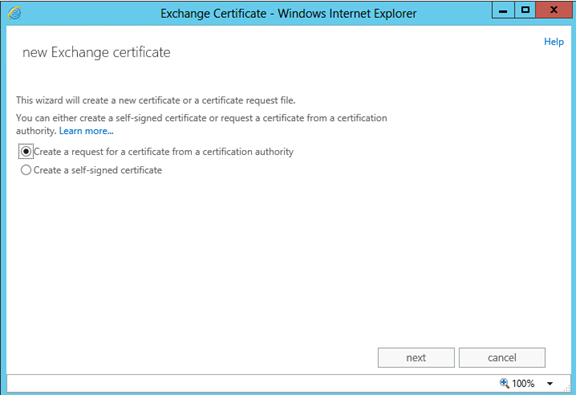
Task: Minimize the Exchange Certificate window
Action: (x=503, y=10)
